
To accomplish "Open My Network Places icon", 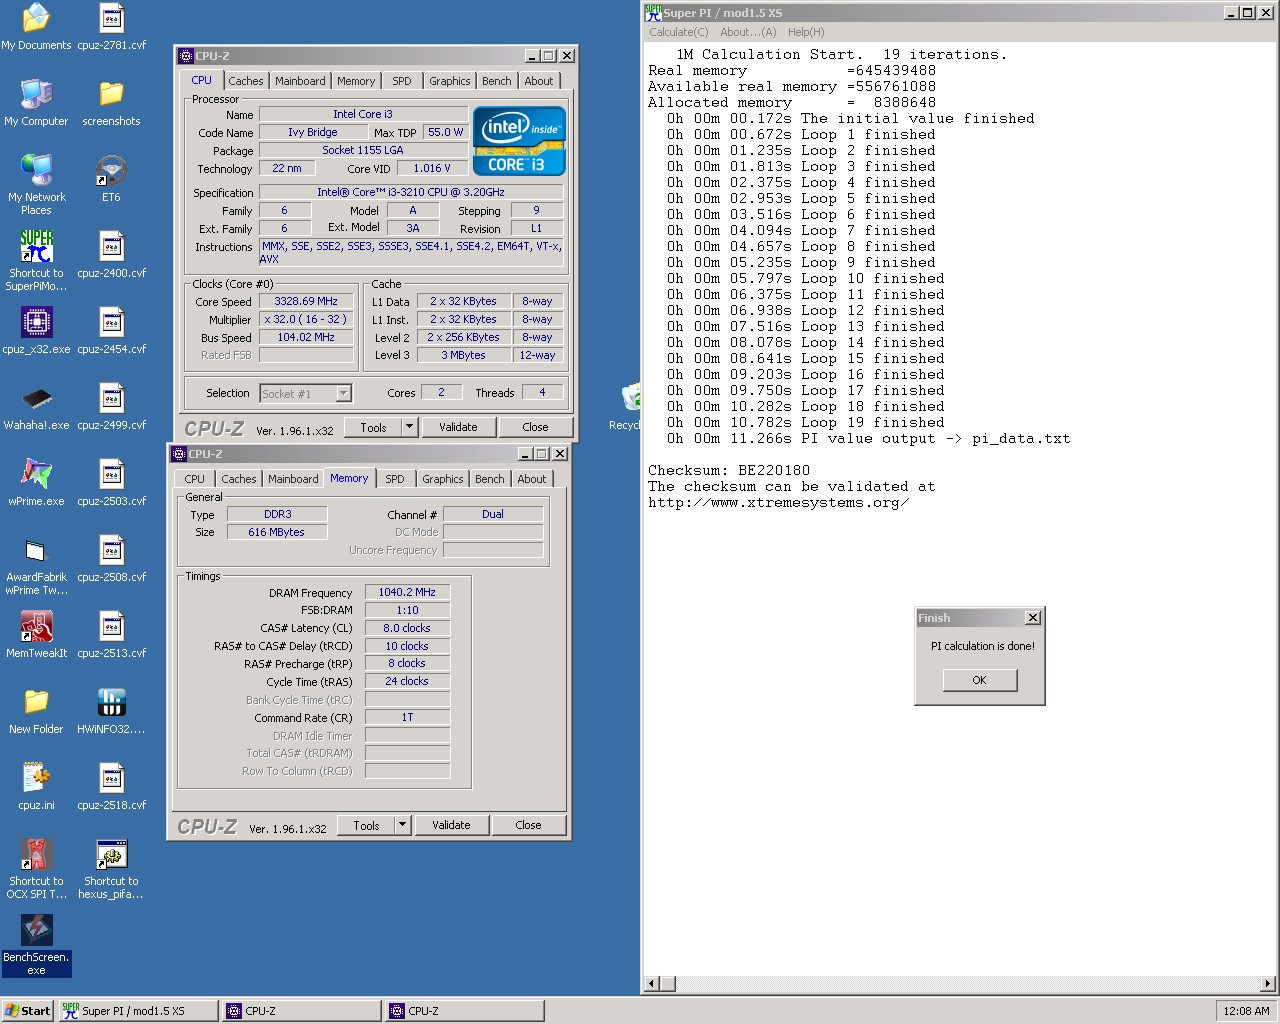I will [36, 185].
